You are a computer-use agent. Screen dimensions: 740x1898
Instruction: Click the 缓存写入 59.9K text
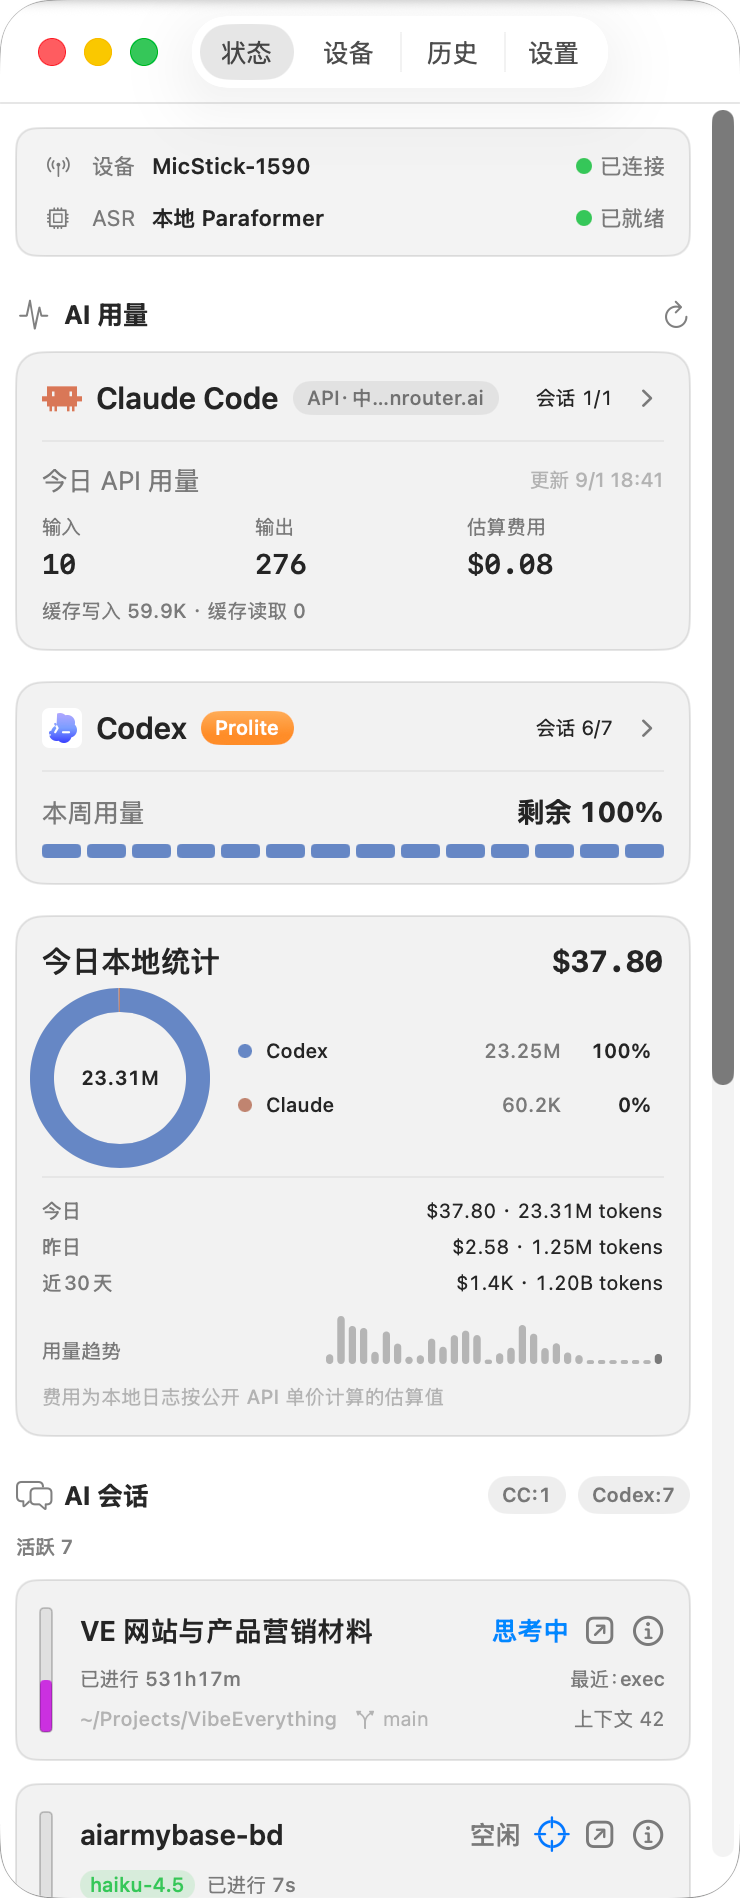[114, 611]
